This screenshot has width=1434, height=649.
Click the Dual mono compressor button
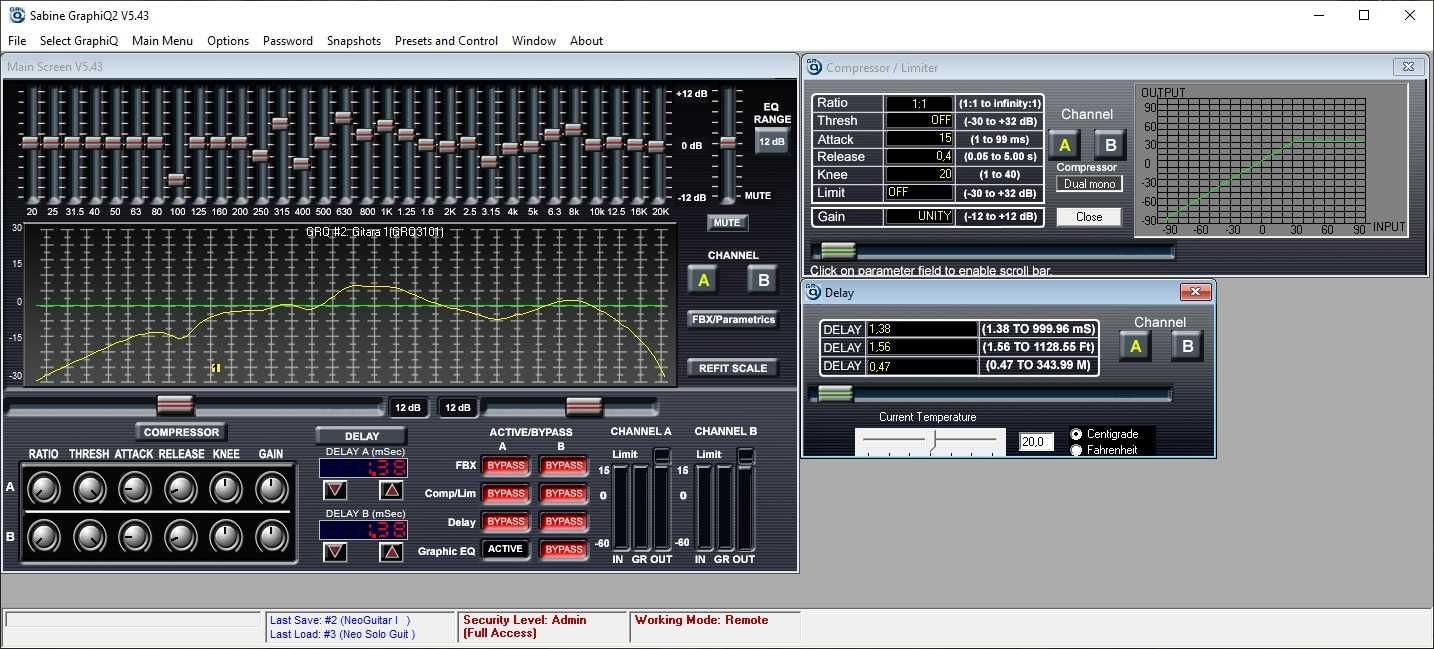(x=1089, y=184)
